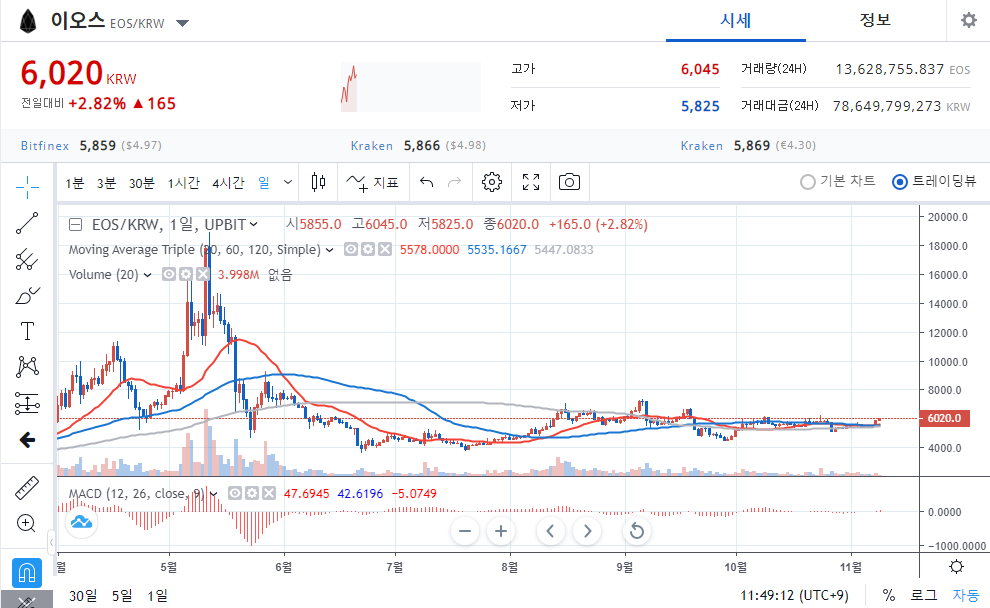This screenshot has width=990, height=608.
Task: Select the 일 daily timeframe
Action: (264, 183)
